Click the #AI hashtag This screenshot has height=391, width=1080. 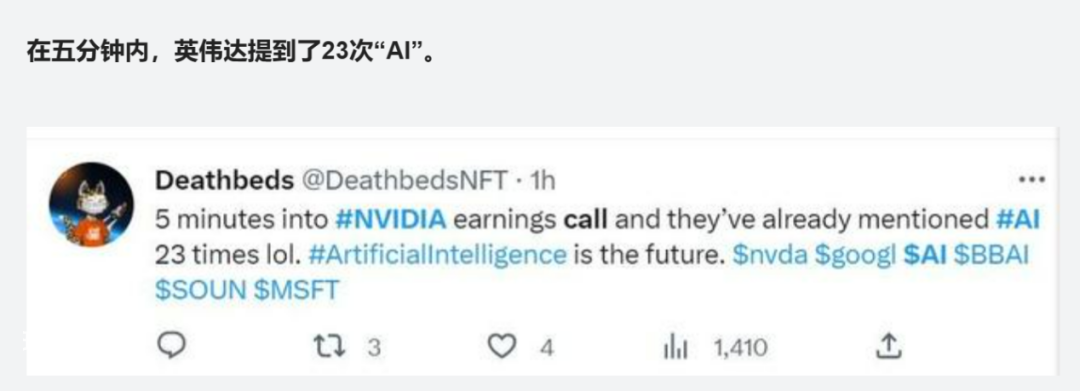tap(1018, 219)
